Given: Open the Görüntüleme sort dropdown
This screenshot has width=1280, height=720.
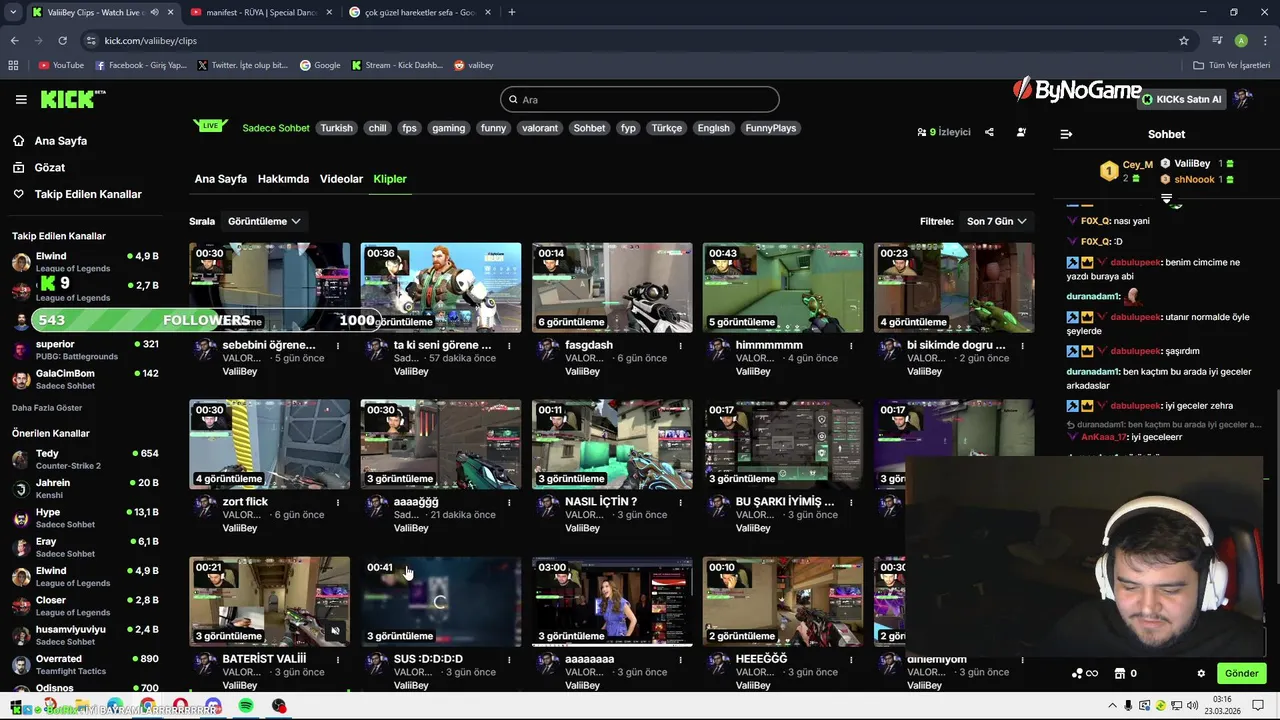Looking at the screenshot, I should coord(264,221).
